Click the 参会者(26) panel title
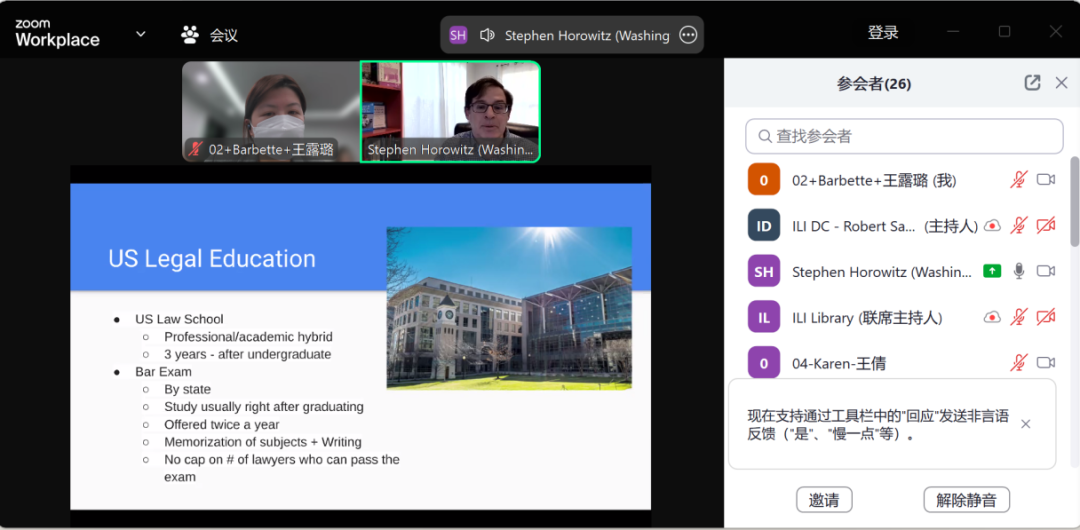The height and width of the screenshot is (530, 1080). 874,84
